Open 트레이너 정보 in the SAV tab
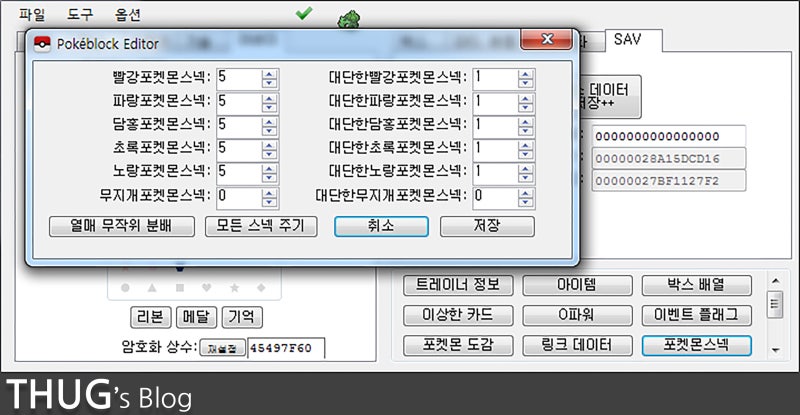Screen dimensions: 800x415 pyautogui.click(x=458, y=285)
